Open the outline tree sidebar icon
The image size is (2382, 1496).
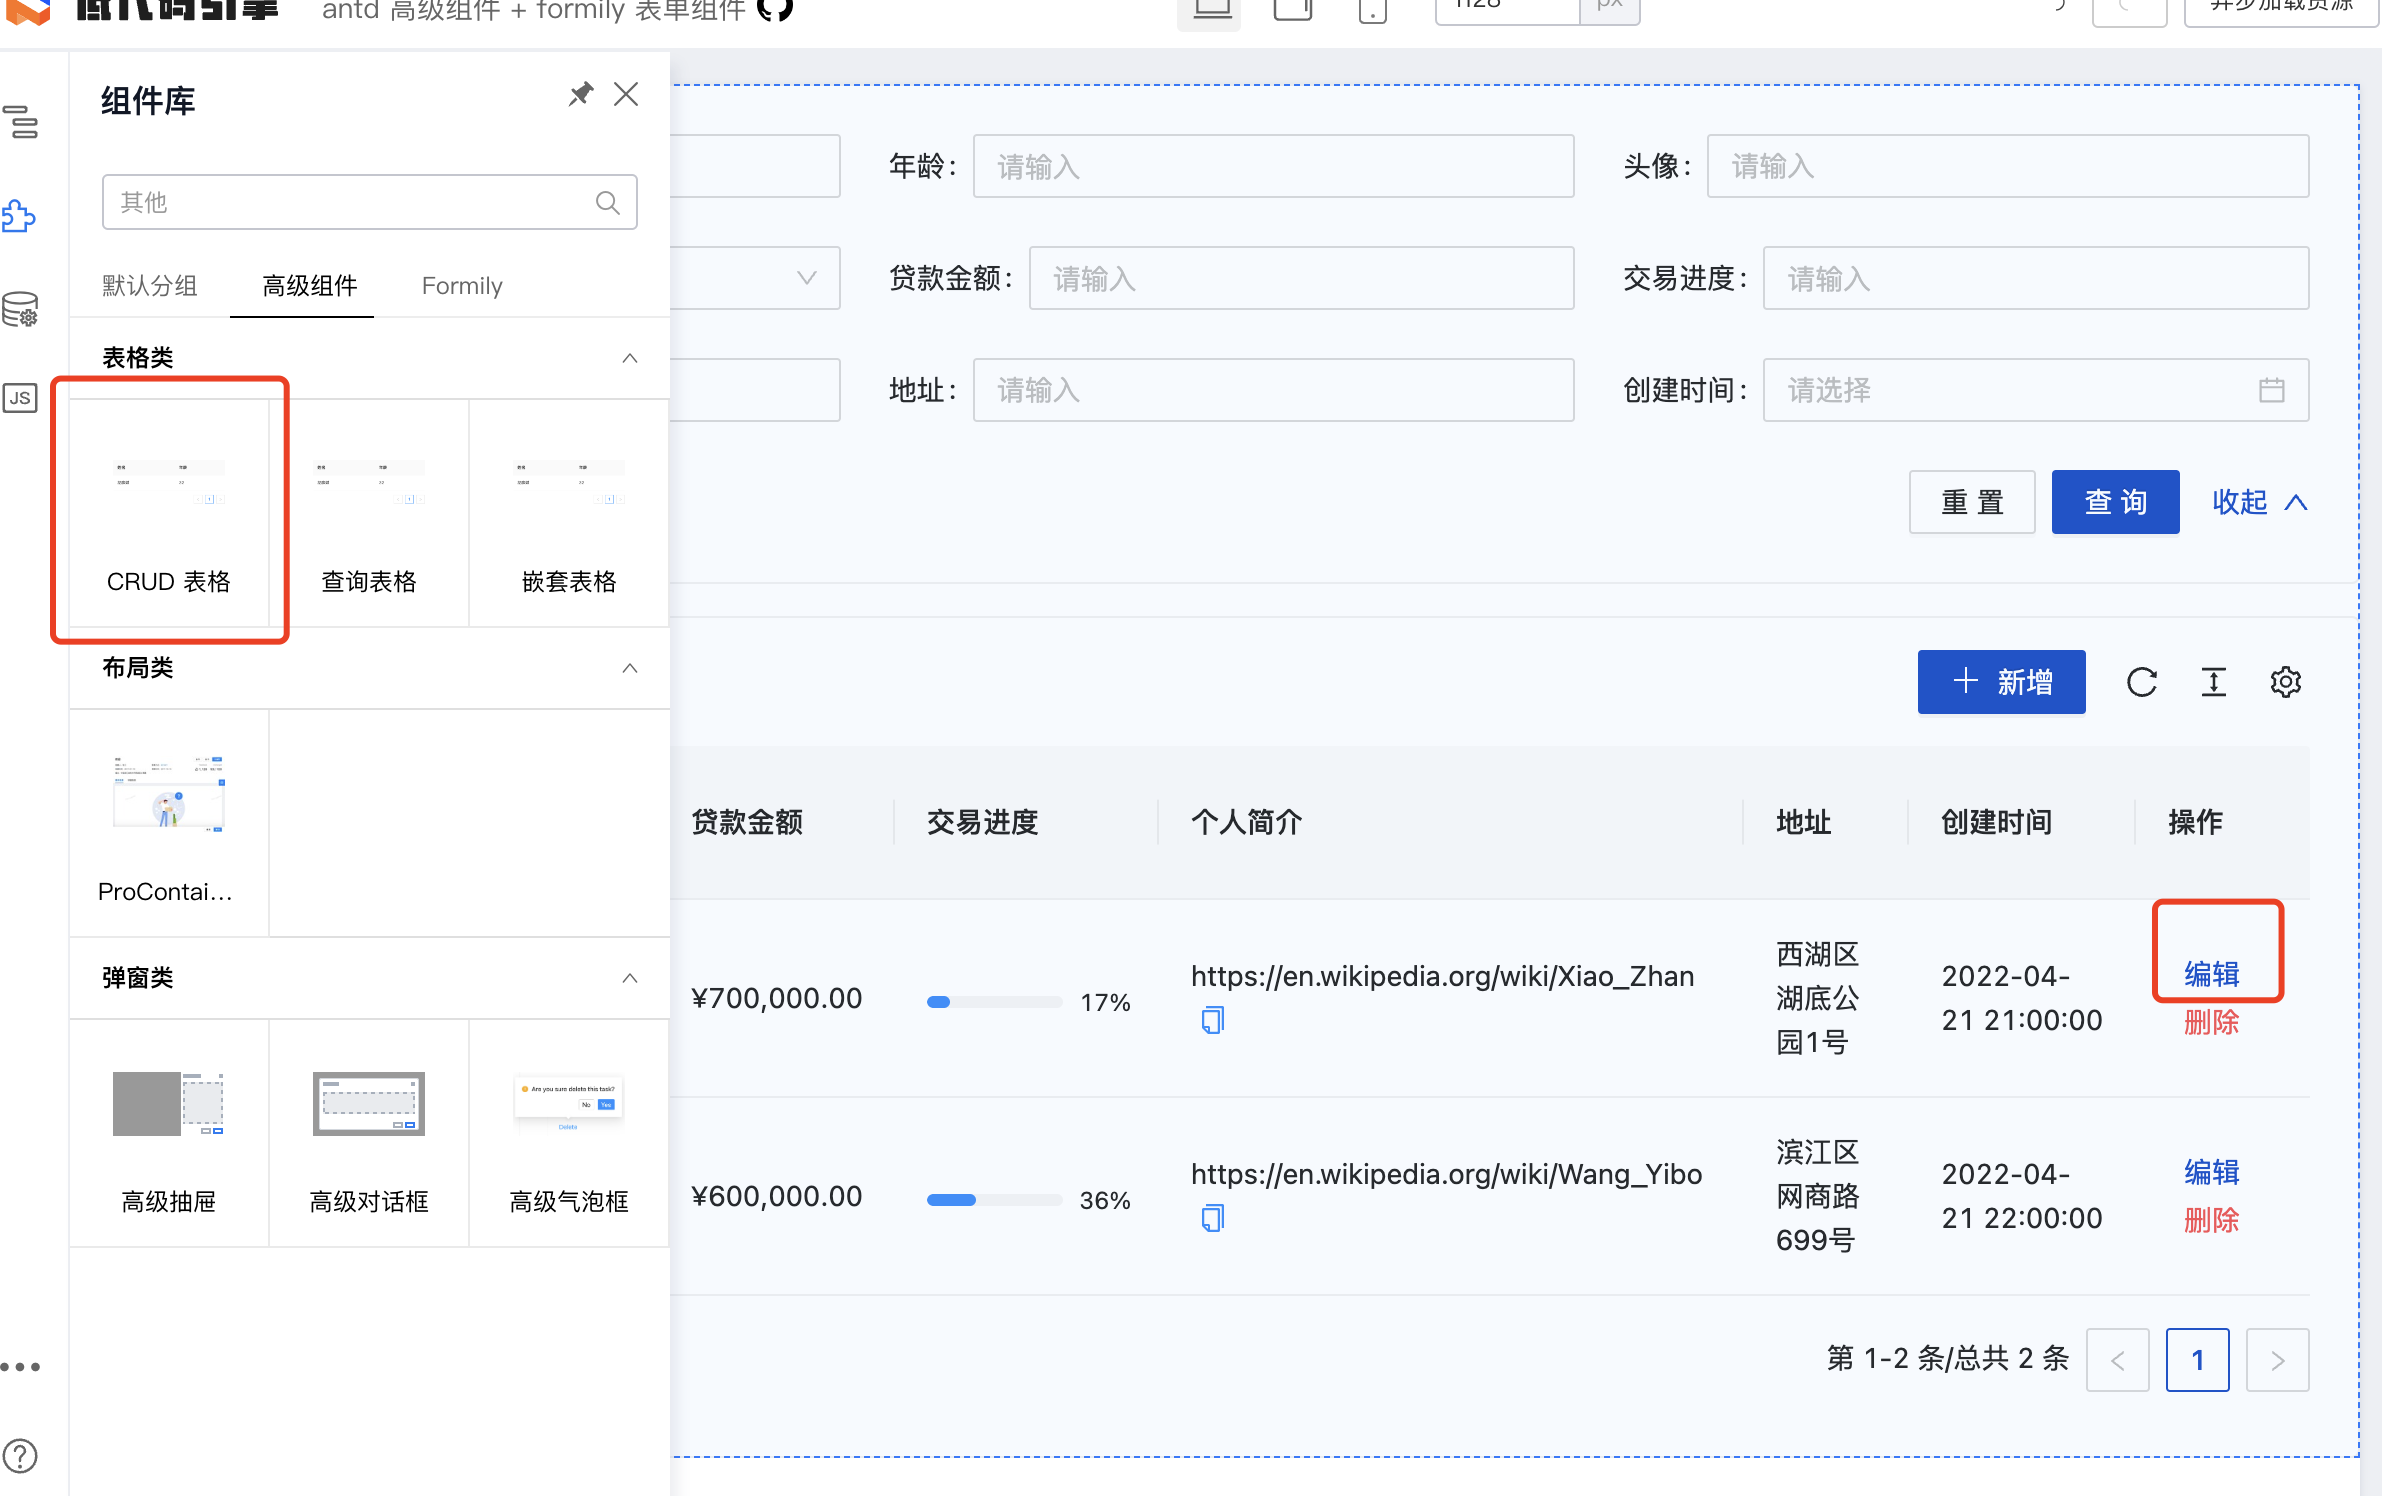(22, 122)
